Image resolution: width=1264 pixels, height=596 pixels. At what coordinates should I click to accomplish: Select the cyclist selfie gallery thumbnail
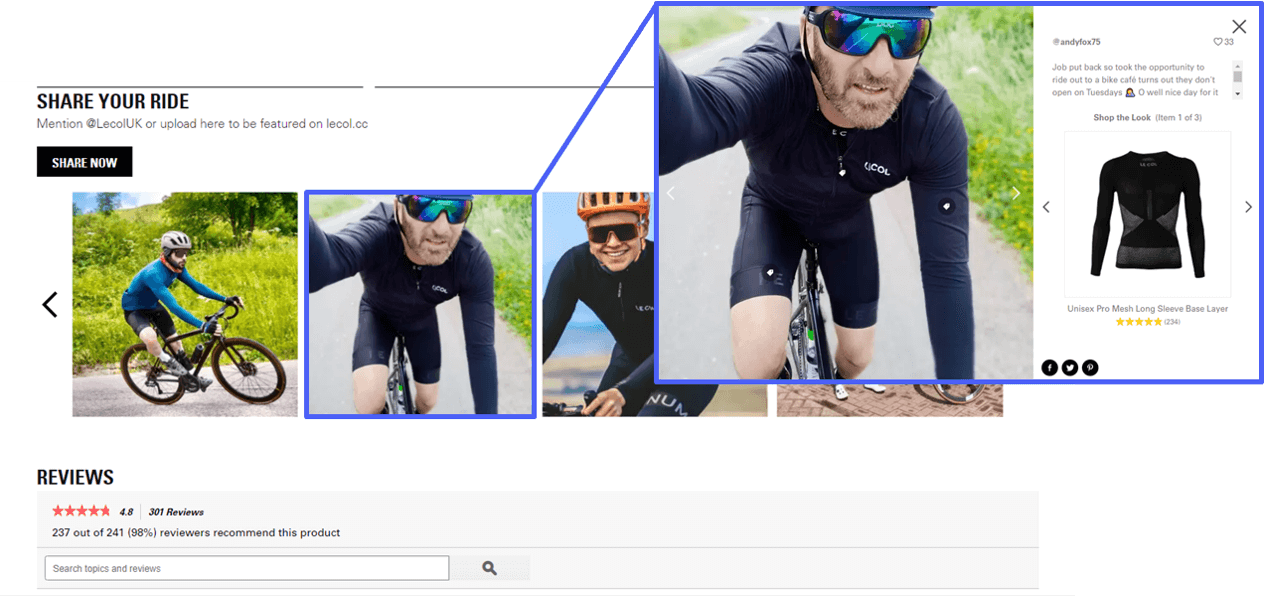pyautogui.click(x=419, y=304)
